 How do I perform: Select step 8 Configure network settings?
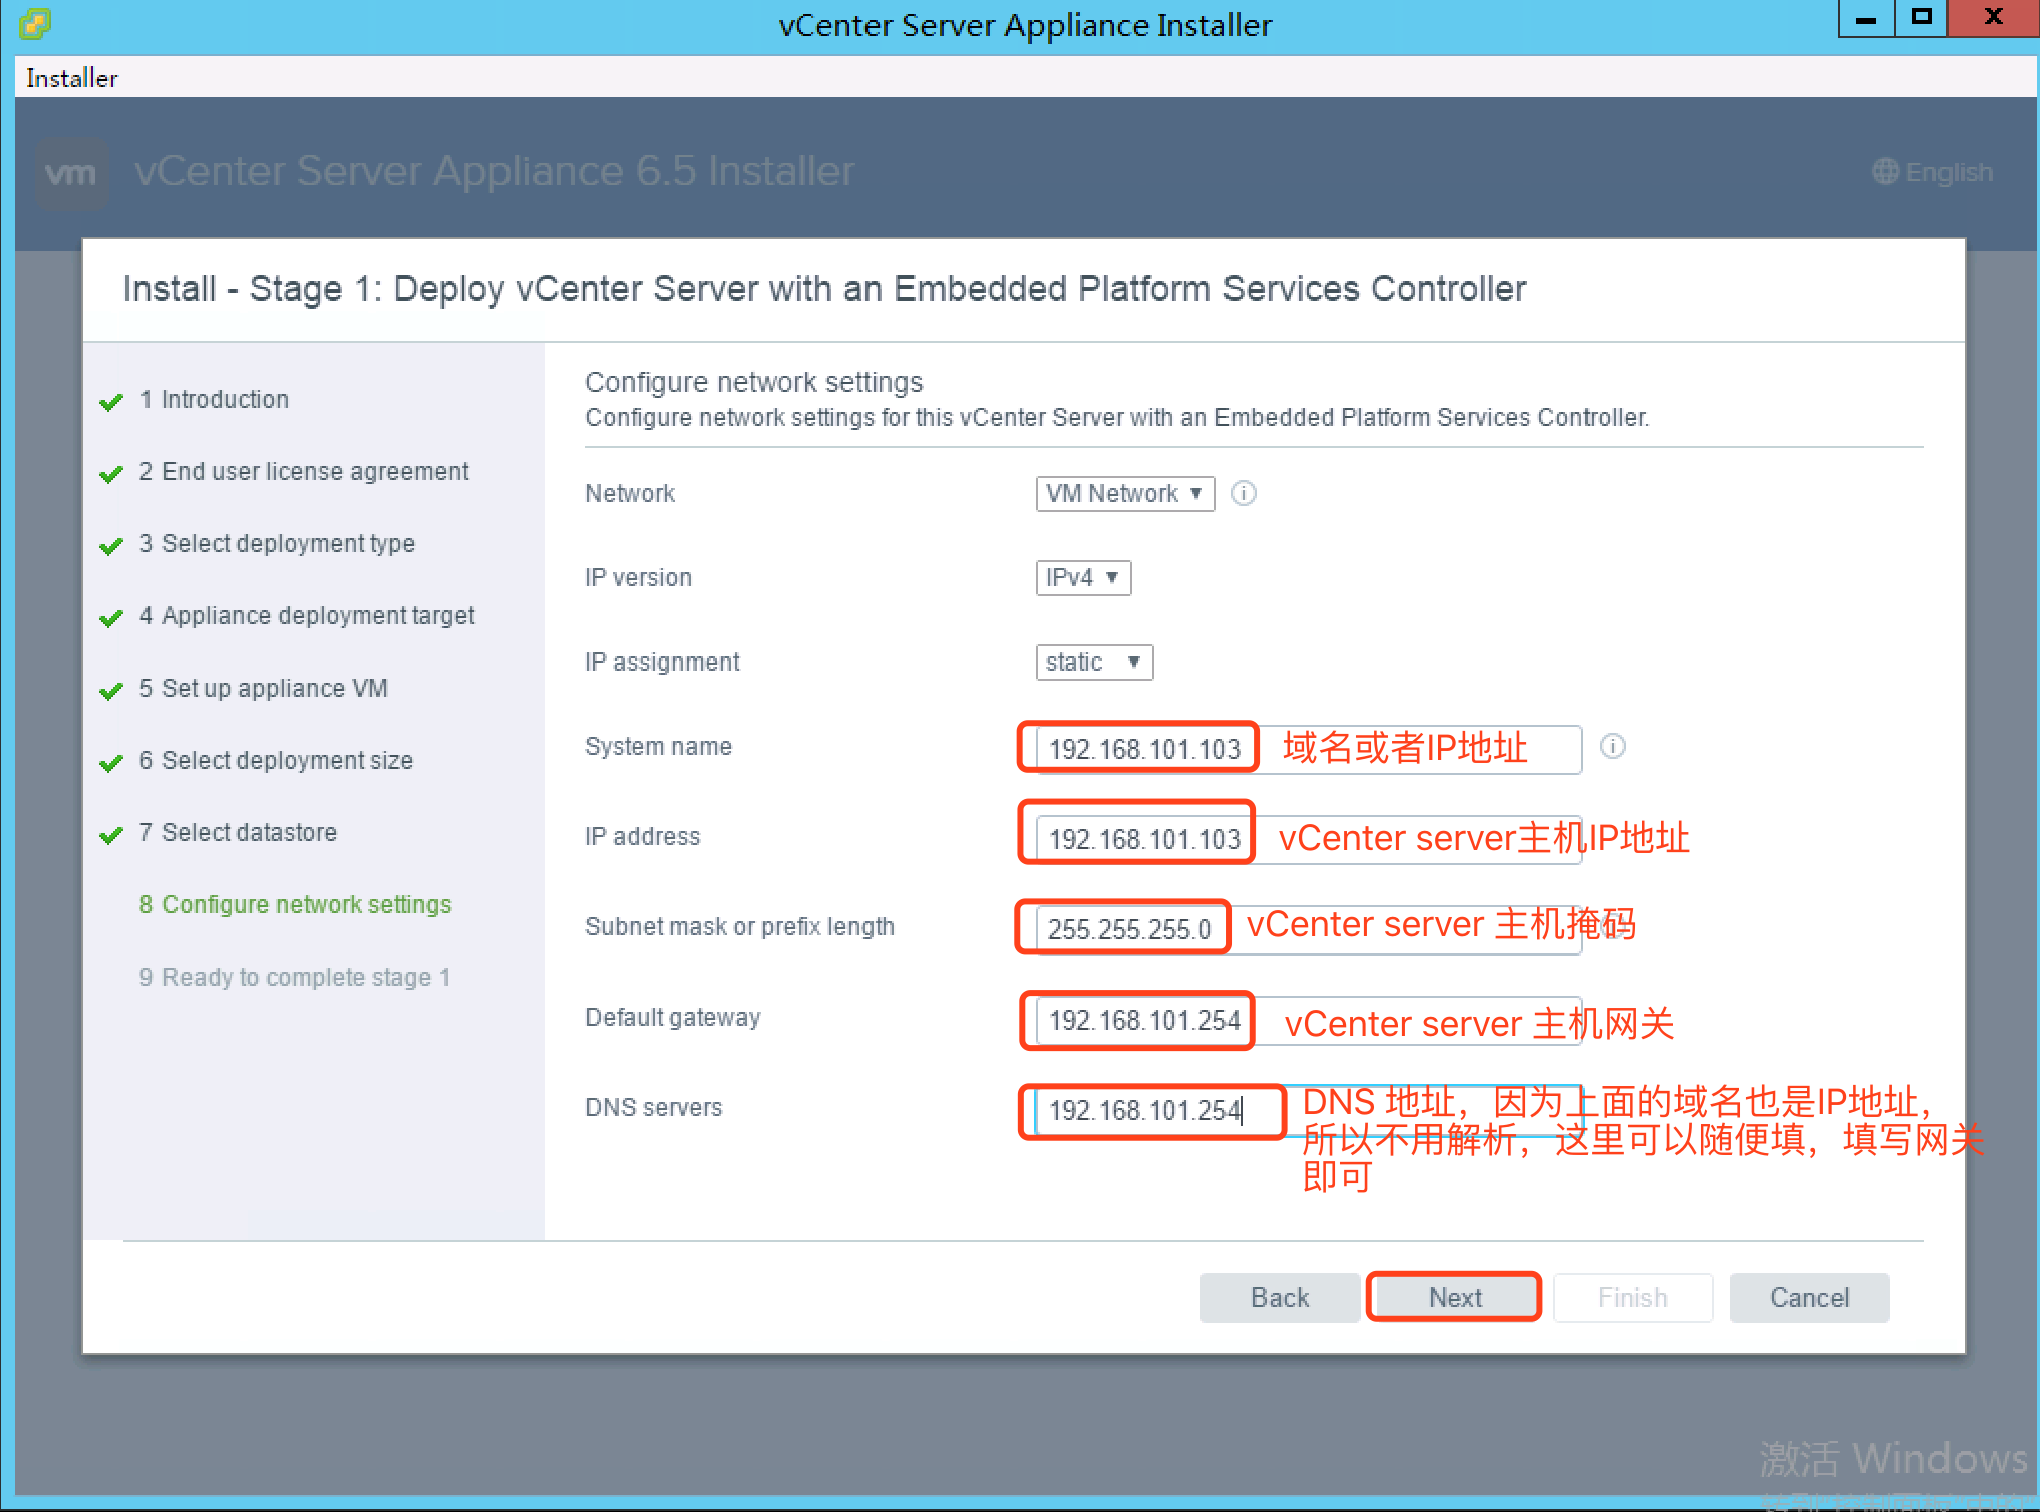pyautogui.click(x=295, y=904)
